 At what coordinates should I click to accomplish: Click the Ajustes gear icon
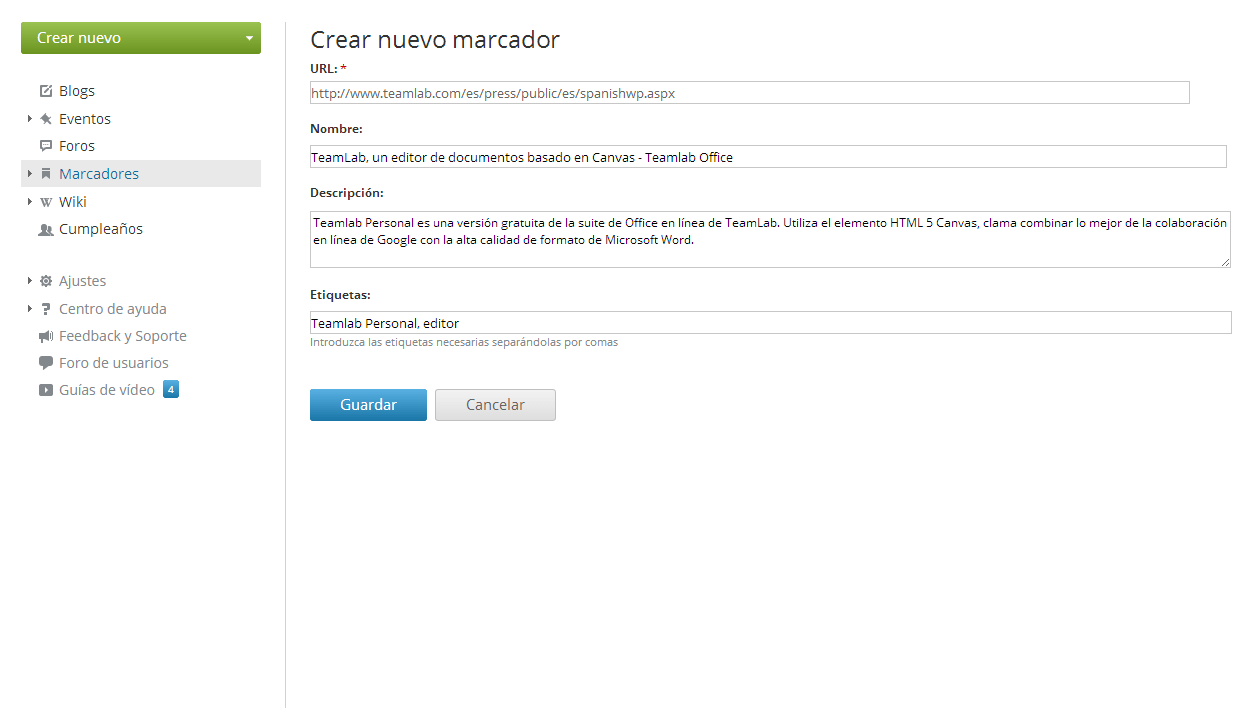[x=46, y=281]
